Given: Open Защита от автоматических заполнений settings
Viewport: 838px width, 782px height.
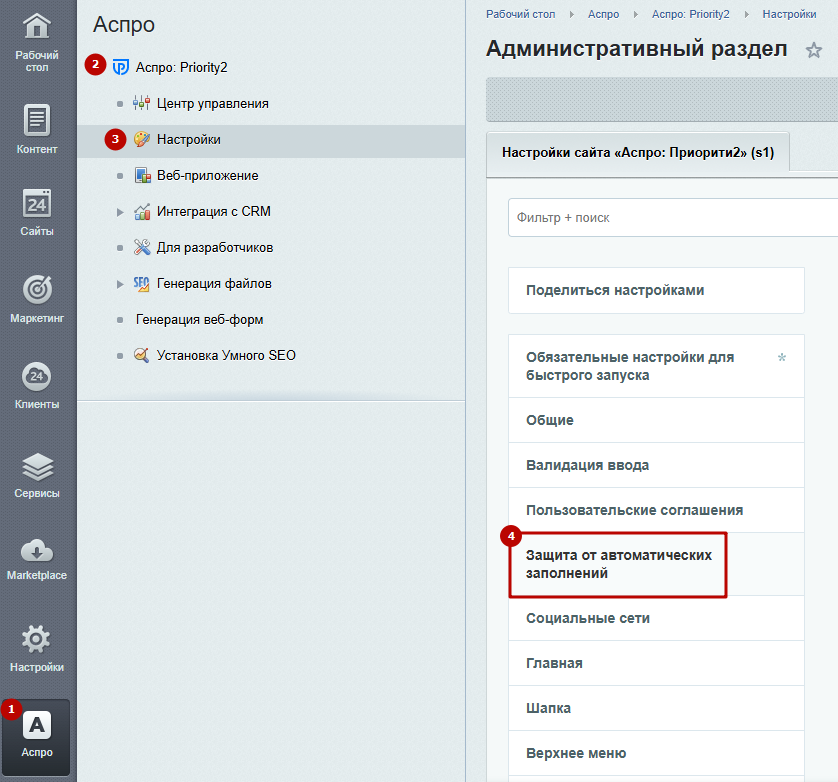Looking at the screenshot, I should pos(618,564).
